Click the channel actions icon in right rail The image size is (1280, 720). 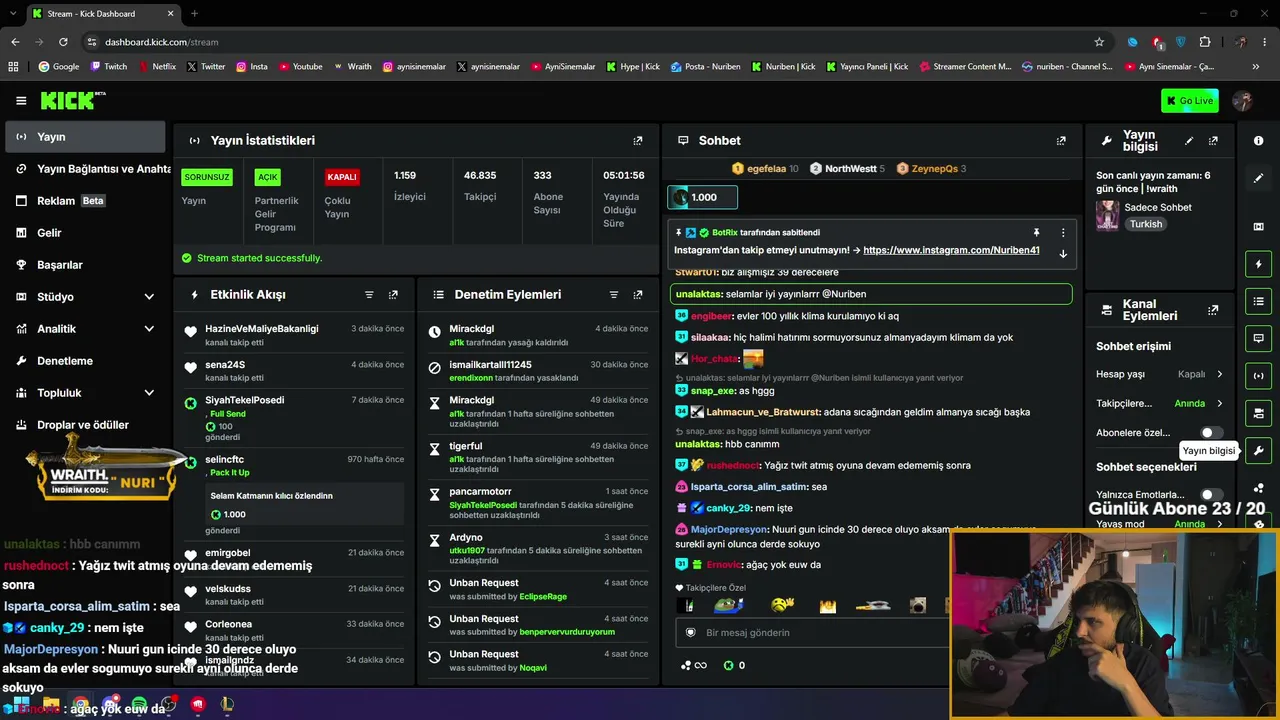point(1258,413)
